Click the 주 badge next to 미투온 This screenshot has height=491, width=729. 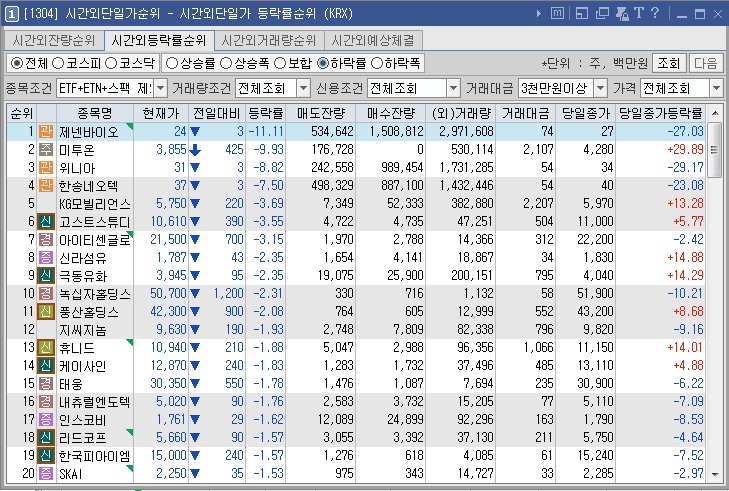point(46,150)
